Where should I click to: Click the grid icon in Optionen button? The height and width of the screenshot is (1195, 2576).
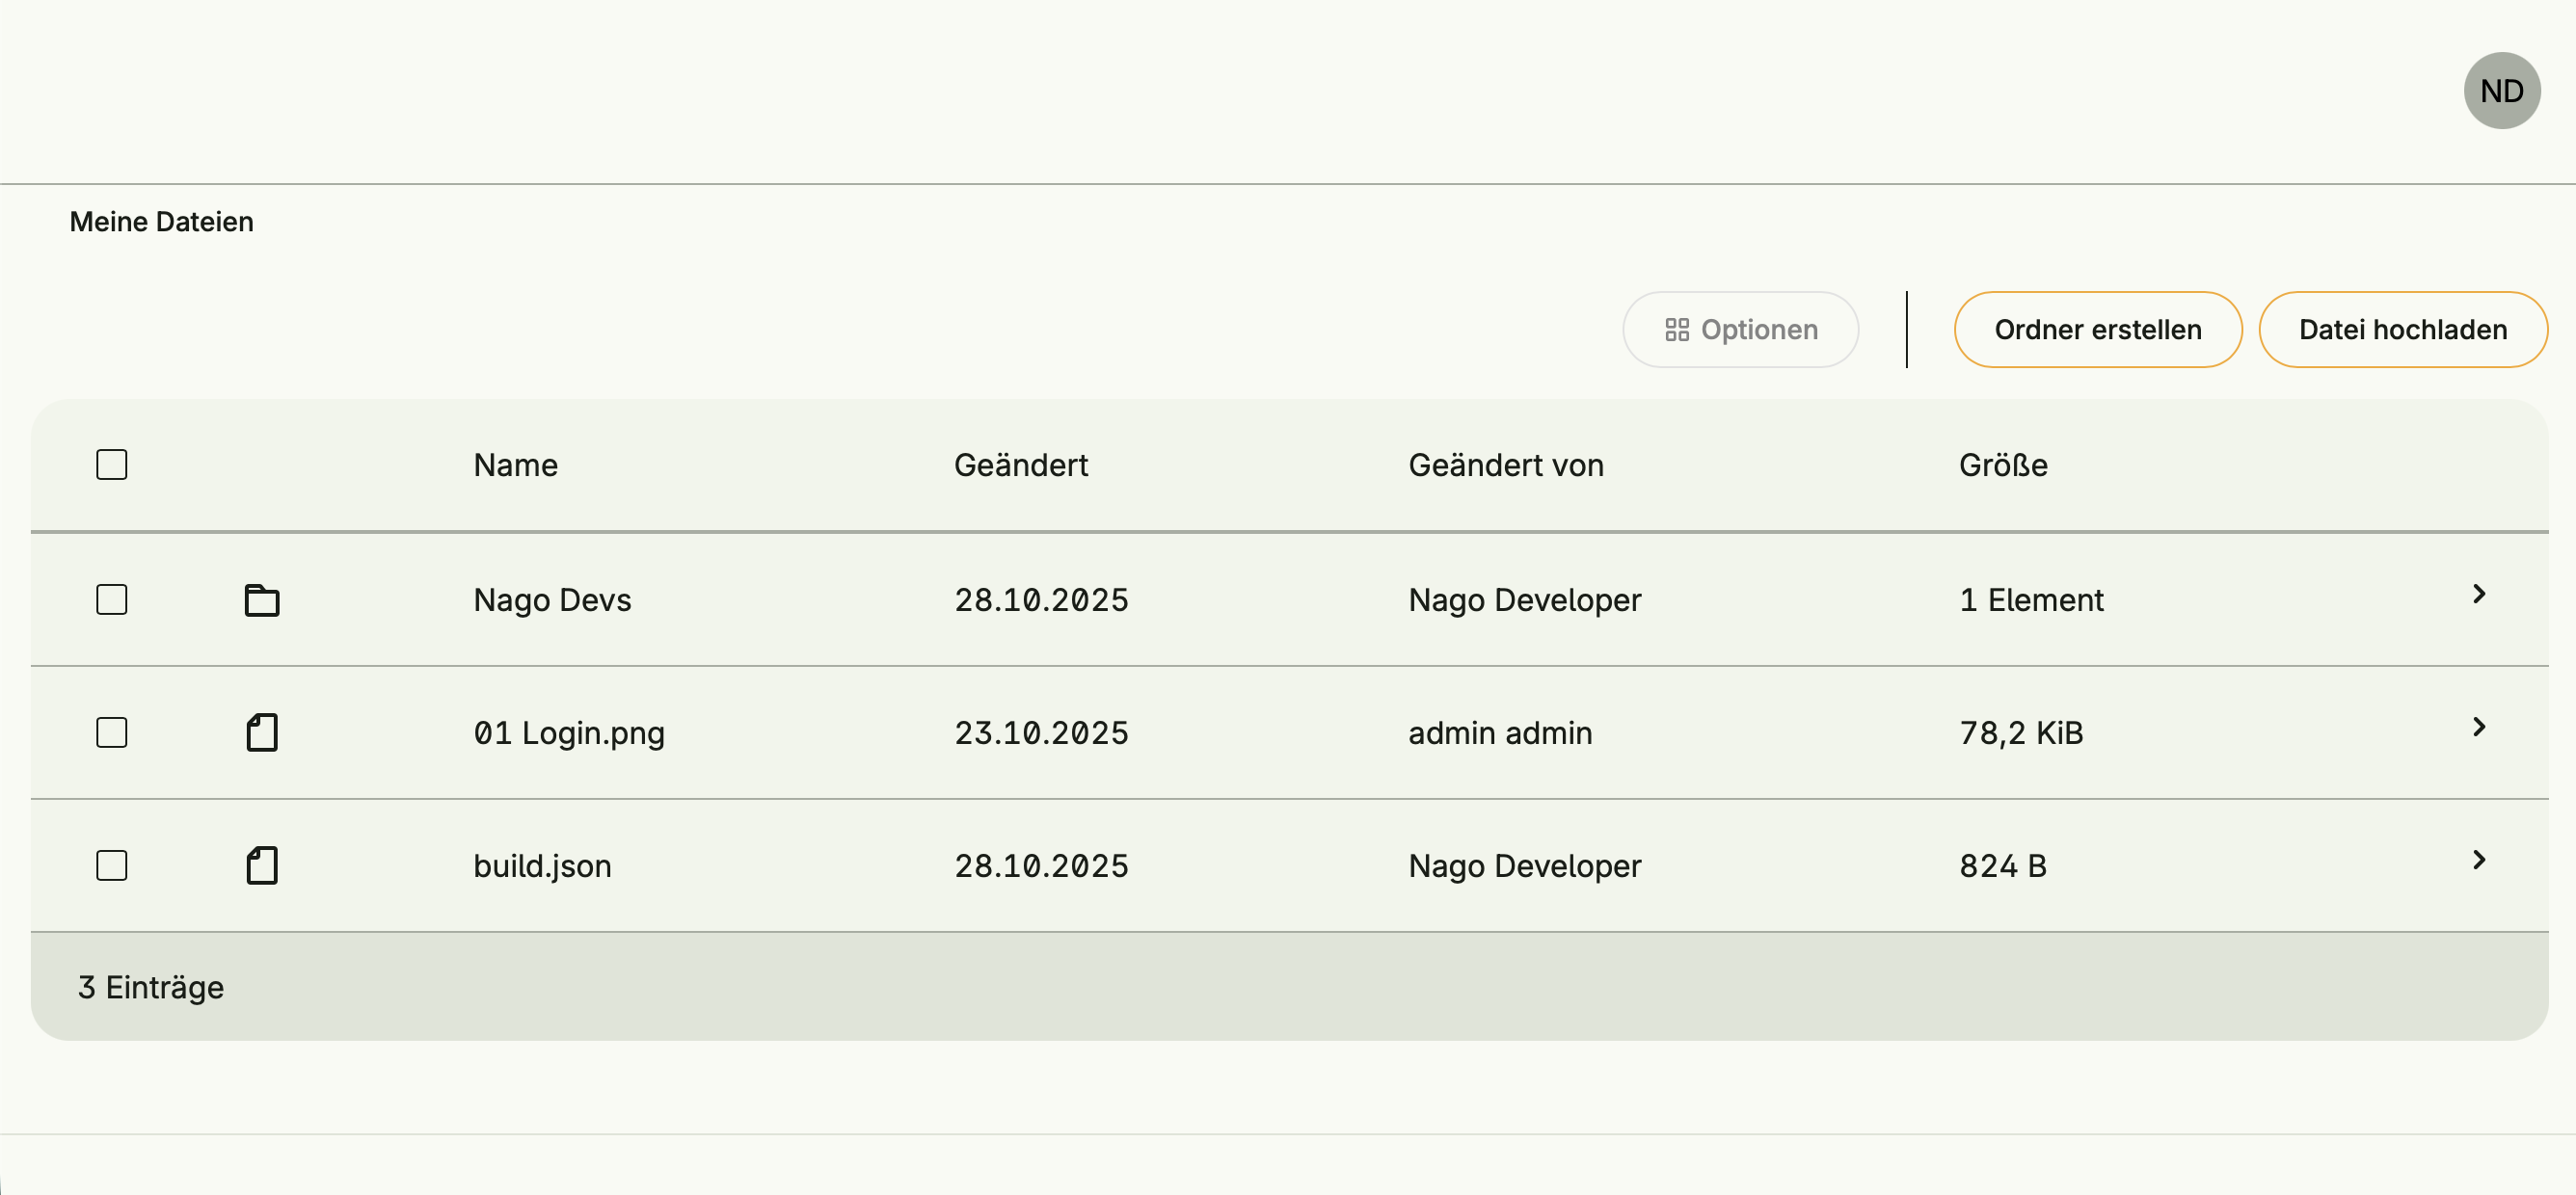click(1676, 330)
